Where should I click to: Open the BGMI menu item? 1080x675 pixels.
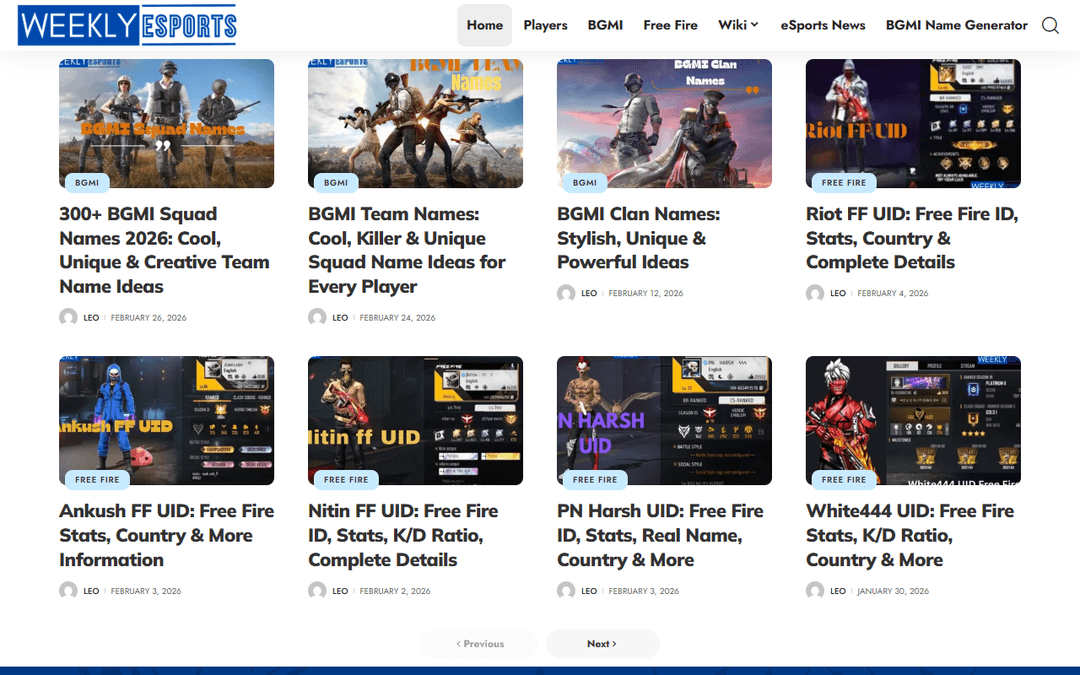pos(605,25)
